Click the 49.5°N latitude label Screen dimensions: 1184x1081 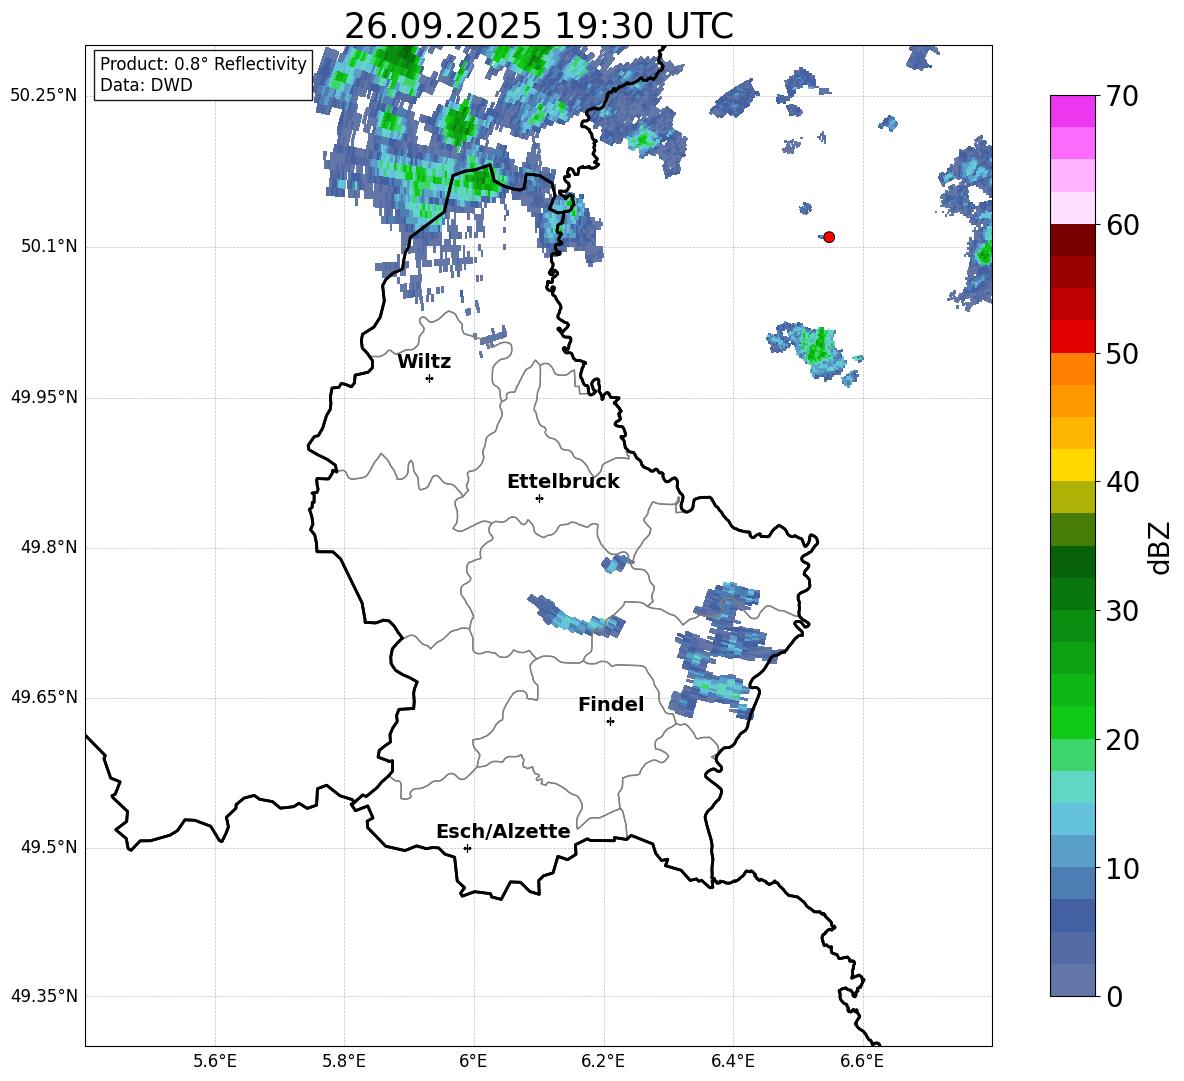pyautogui.click(x=49, y=847)
